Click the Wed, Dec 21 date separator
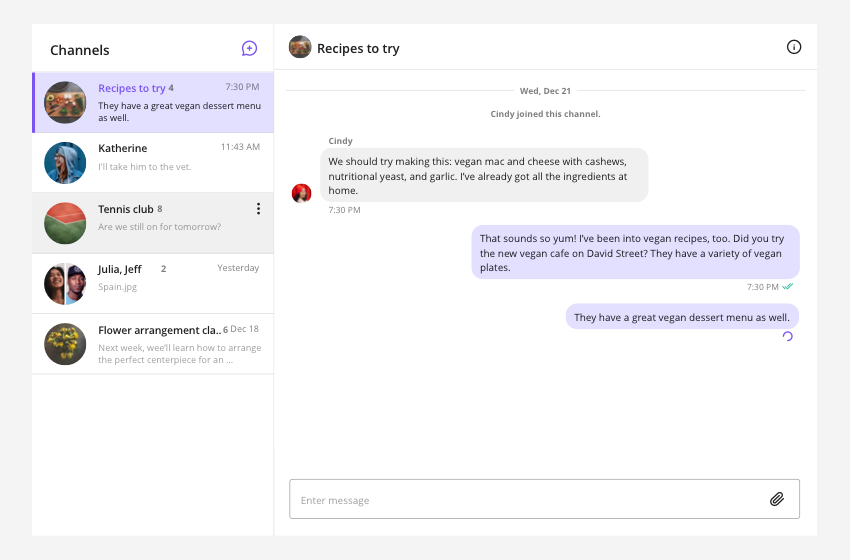The image size is (850, 560). tap(545, 91)
